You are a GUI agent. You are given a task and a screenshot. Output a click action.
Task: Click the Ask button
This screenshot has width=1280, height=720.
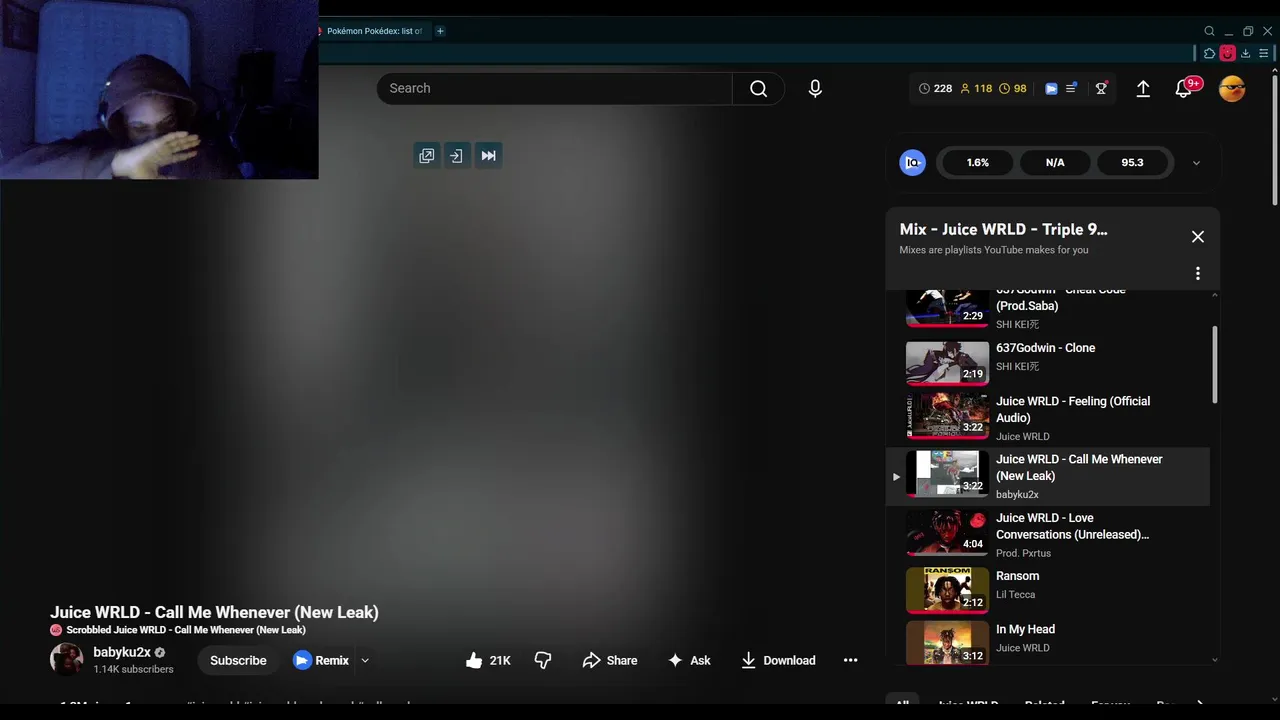(x=689, y=660)
